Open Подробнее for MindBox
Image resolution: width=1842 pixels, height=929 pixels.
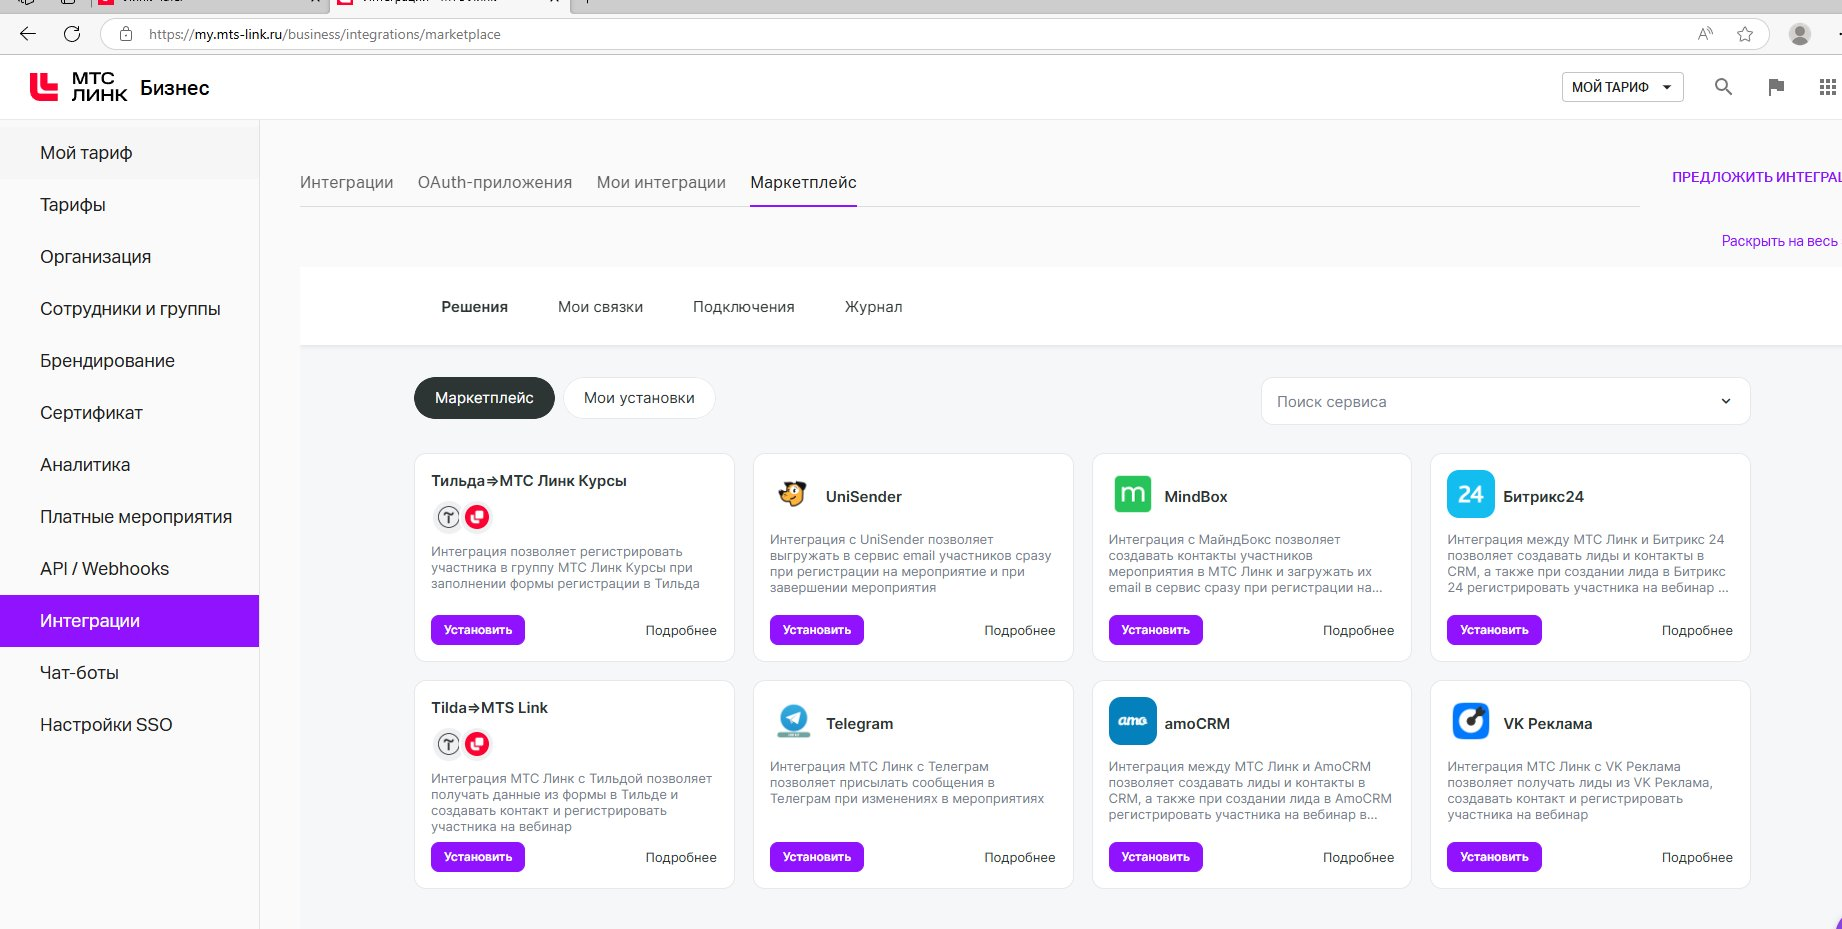tap(1358, 630)
